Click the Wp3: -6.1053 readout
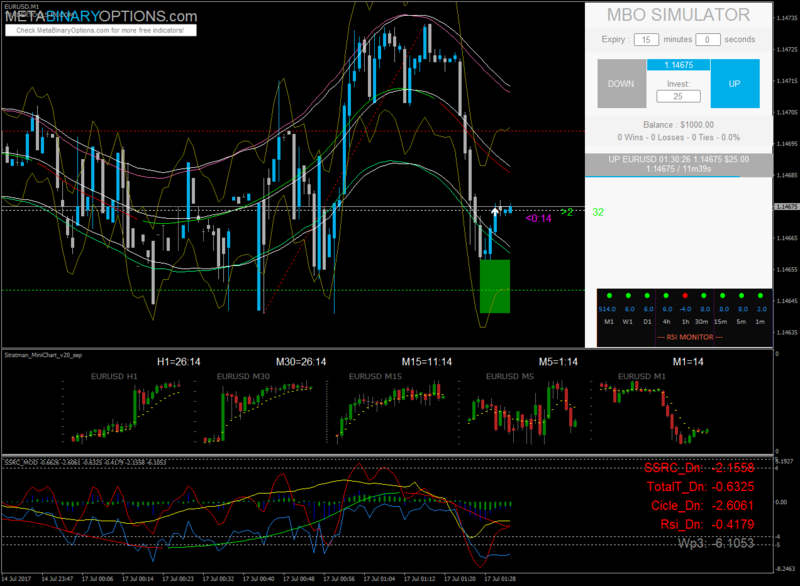This screenshot has height=586, width=800. (716, 543)
